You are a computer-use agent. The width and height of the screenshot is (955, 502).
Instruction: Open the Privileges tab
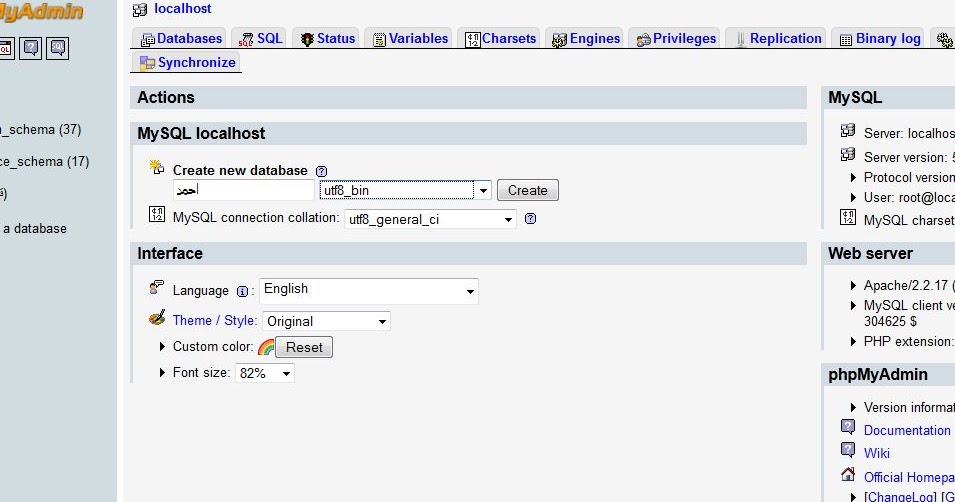676,38
